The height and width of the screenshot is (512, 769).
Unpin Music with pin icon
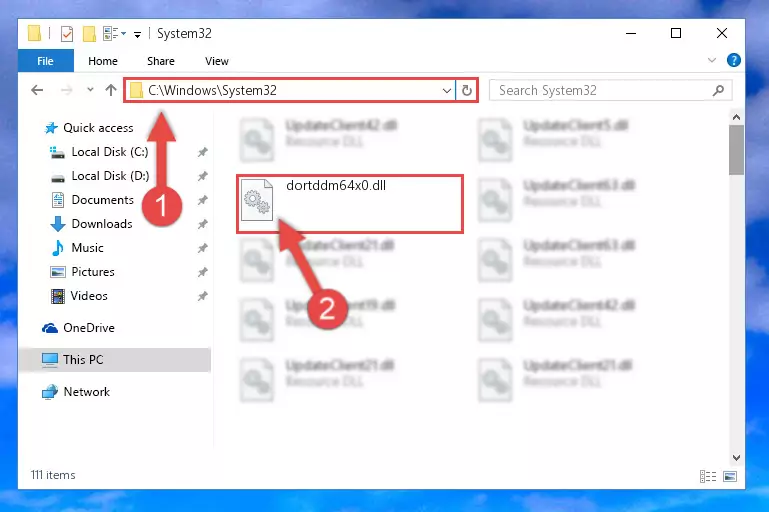(x=203, y=248)
